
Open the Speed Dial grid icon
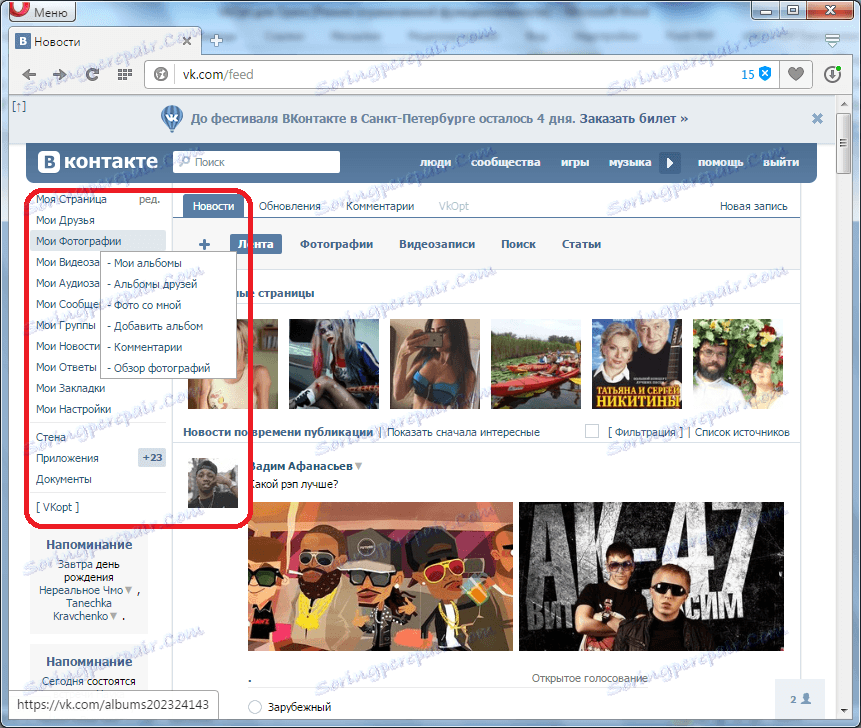click(125, 74)
